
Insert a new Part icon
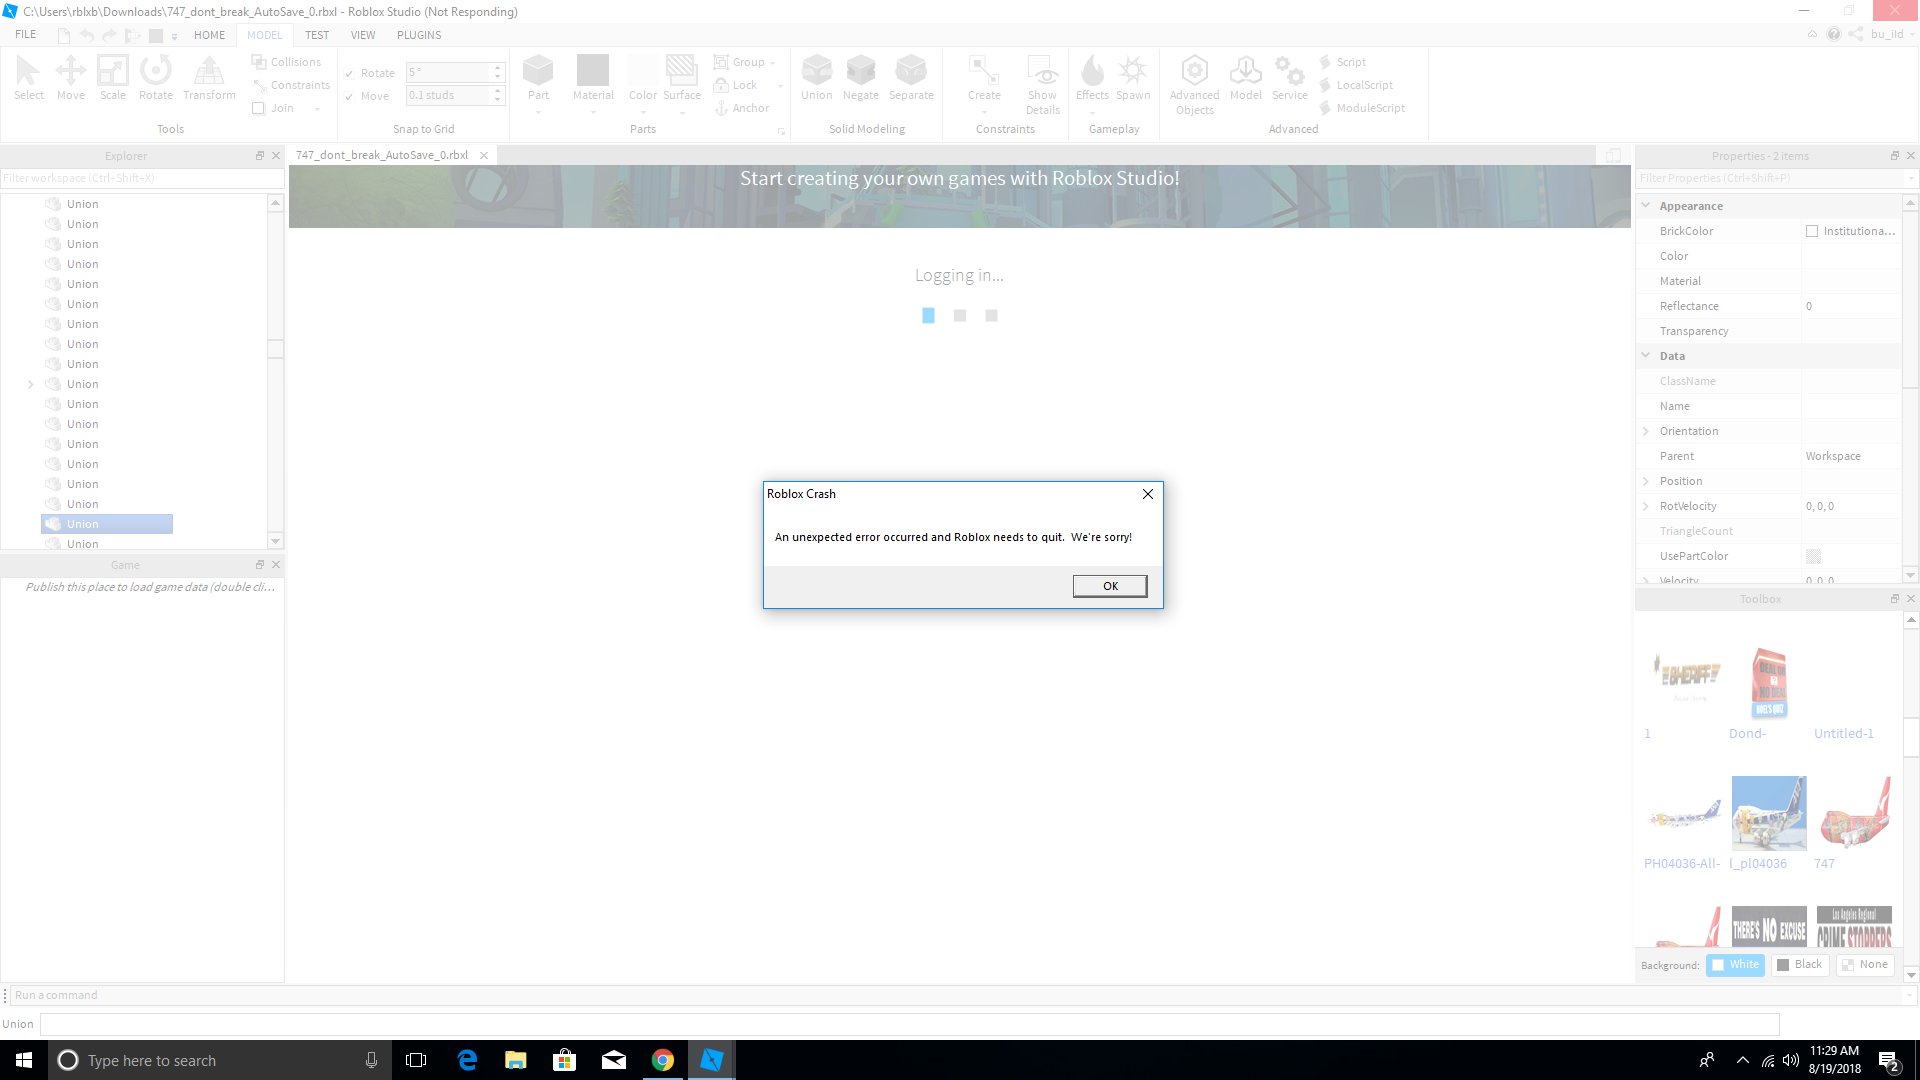[x=538, y=71]
